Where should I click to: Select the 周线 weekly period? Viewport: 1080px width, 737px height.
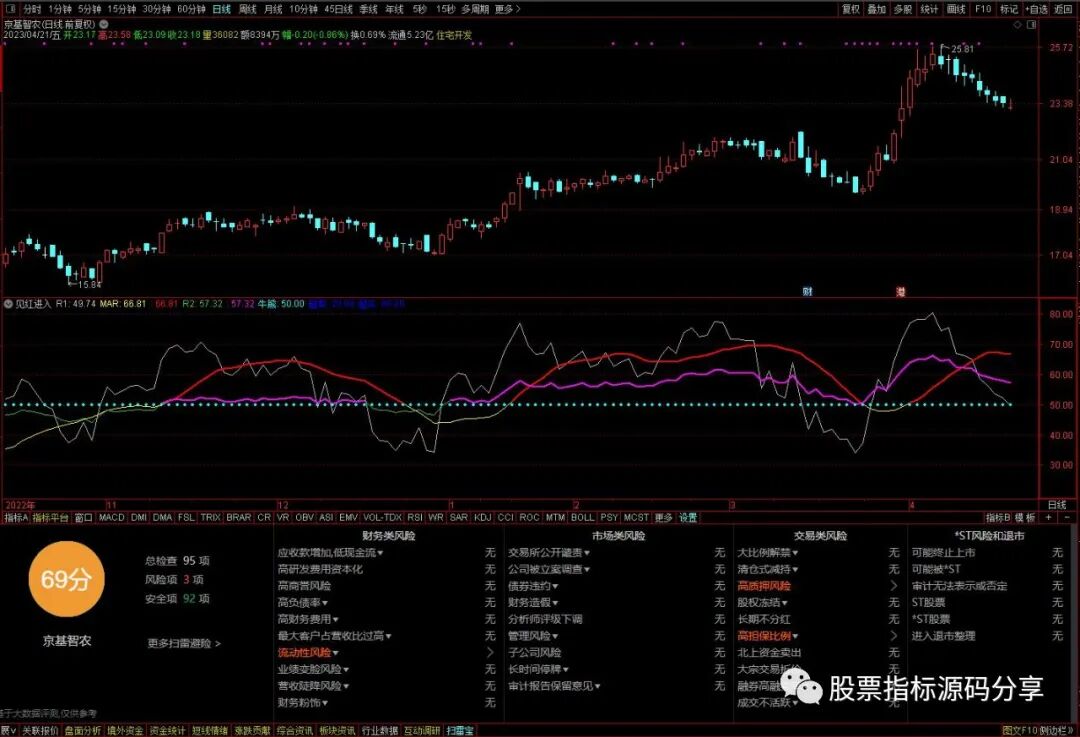247,9
